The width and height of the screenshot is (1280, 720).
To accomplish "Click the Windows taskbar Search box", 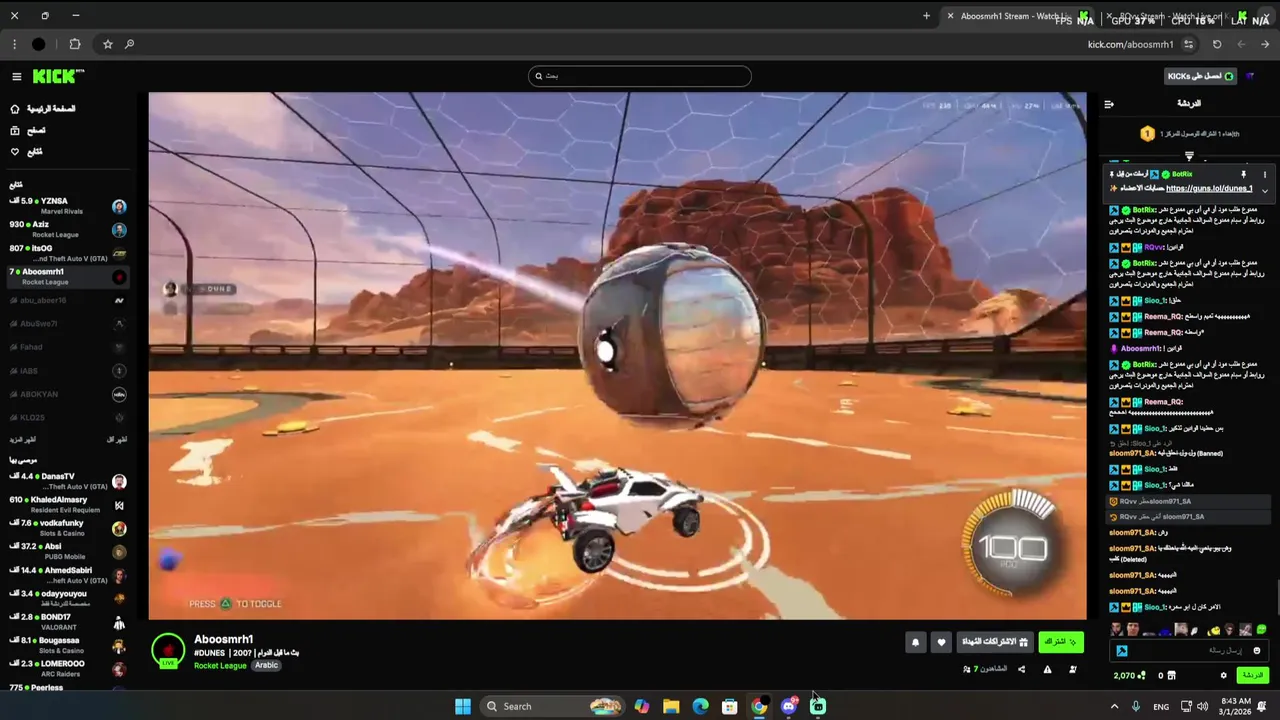I will [x=551, y=706].
